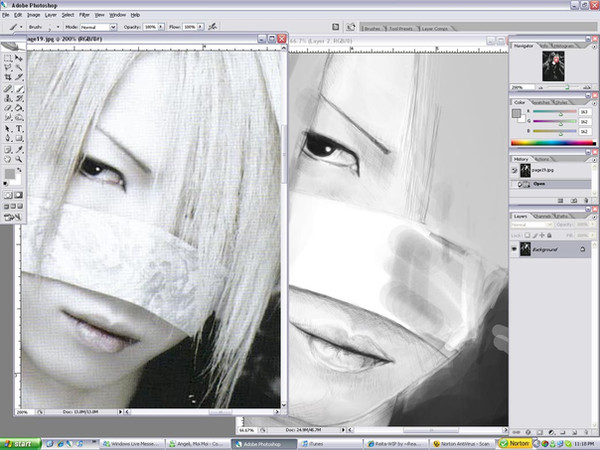Expand the Flow slider arrow

(x=200, y=27)
